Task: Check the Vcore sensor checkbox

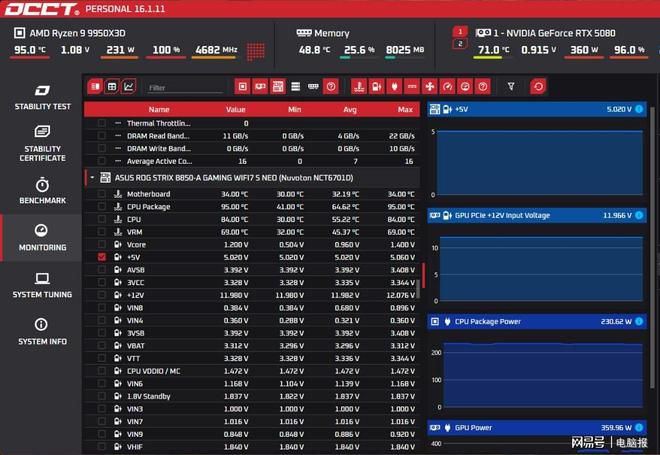Action: pyautogui.click(x=101, y=245)
